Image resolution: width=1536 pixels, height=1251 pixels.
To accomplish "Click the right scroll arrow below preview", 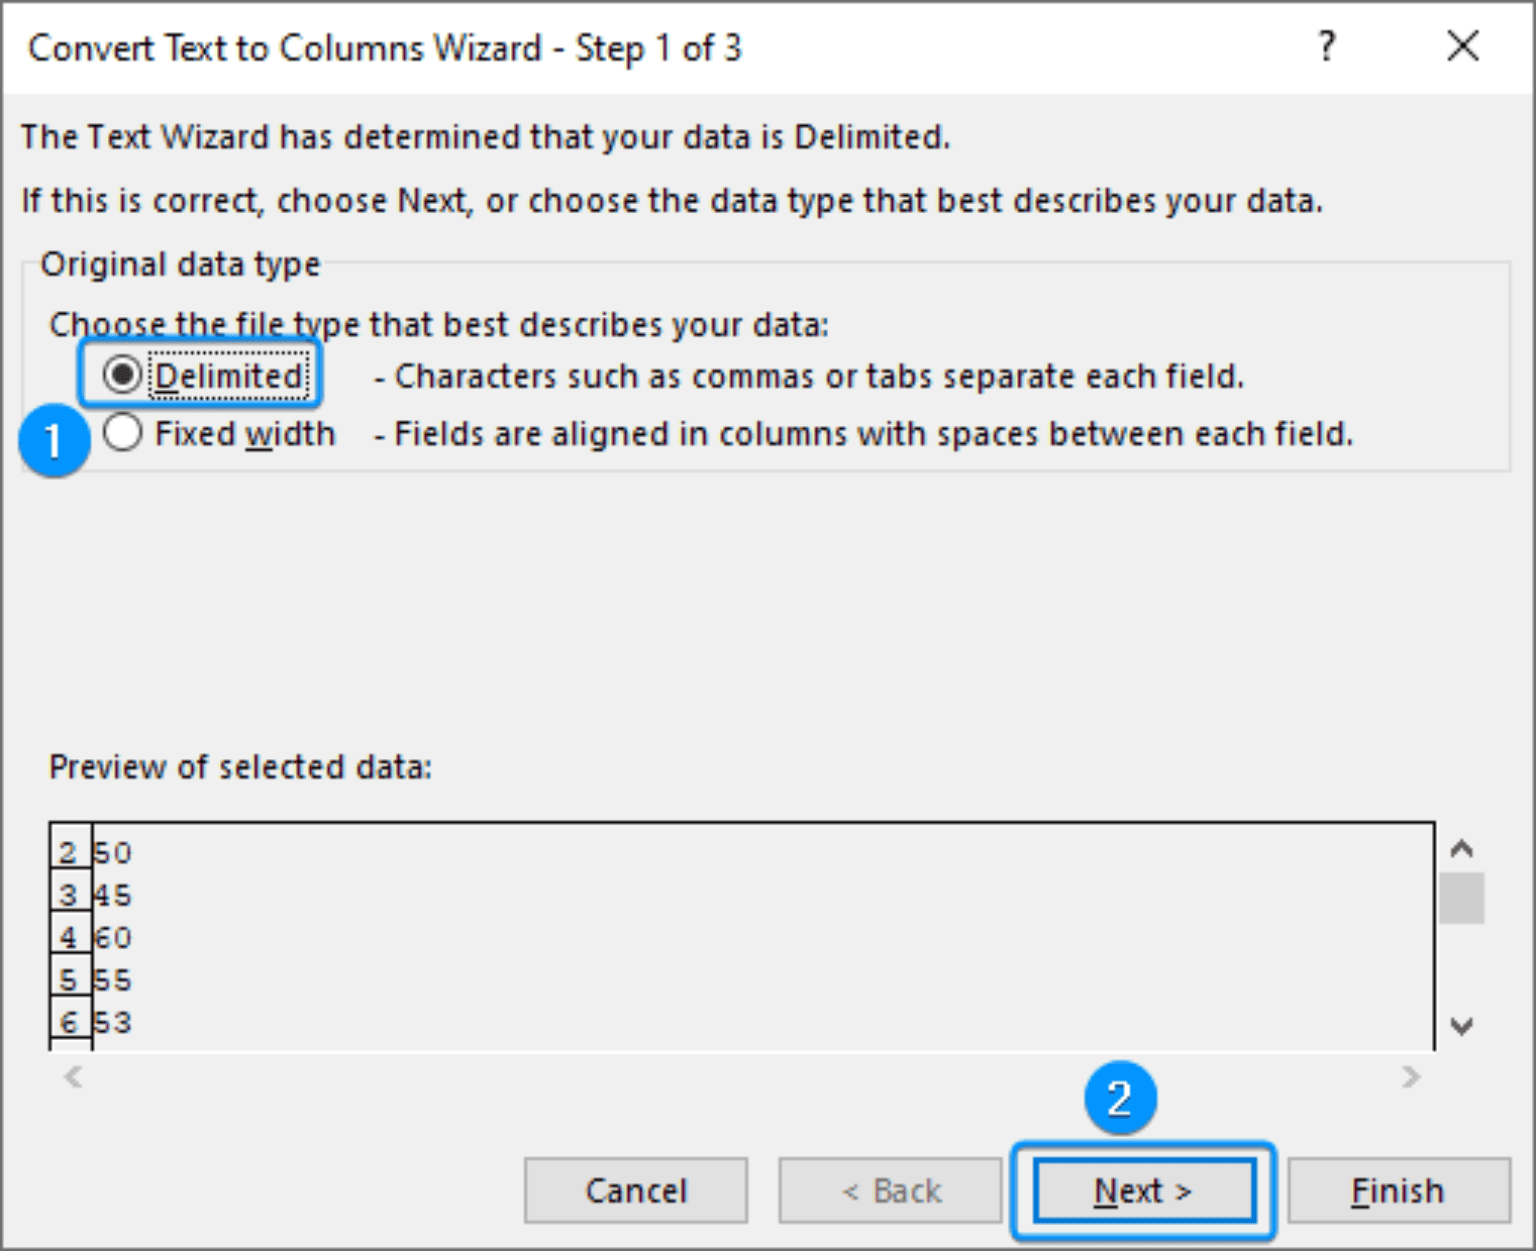I will click(x=1411, y=1077).
